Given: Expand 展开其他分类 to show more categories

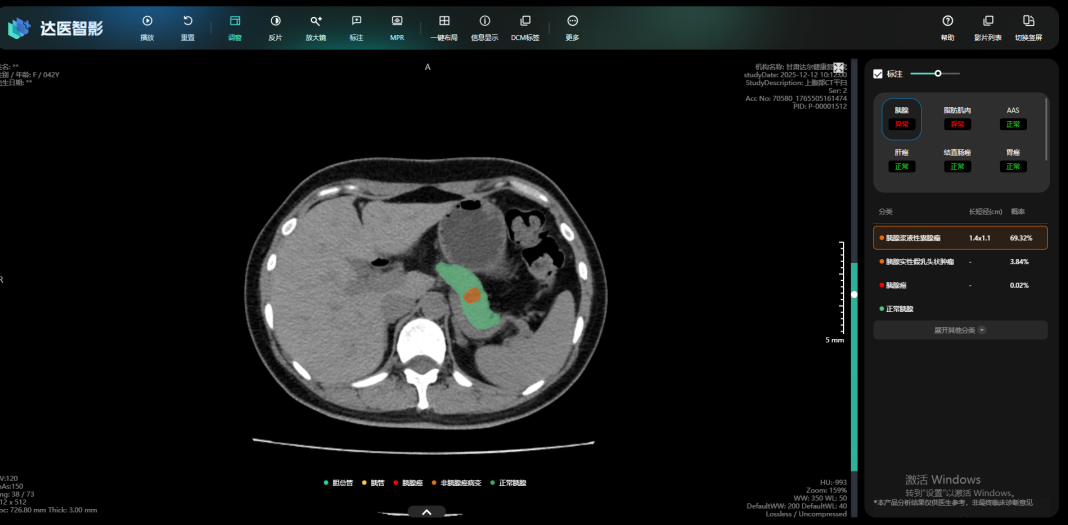Looking at the screenshot, I should click(x=960, y=329).
